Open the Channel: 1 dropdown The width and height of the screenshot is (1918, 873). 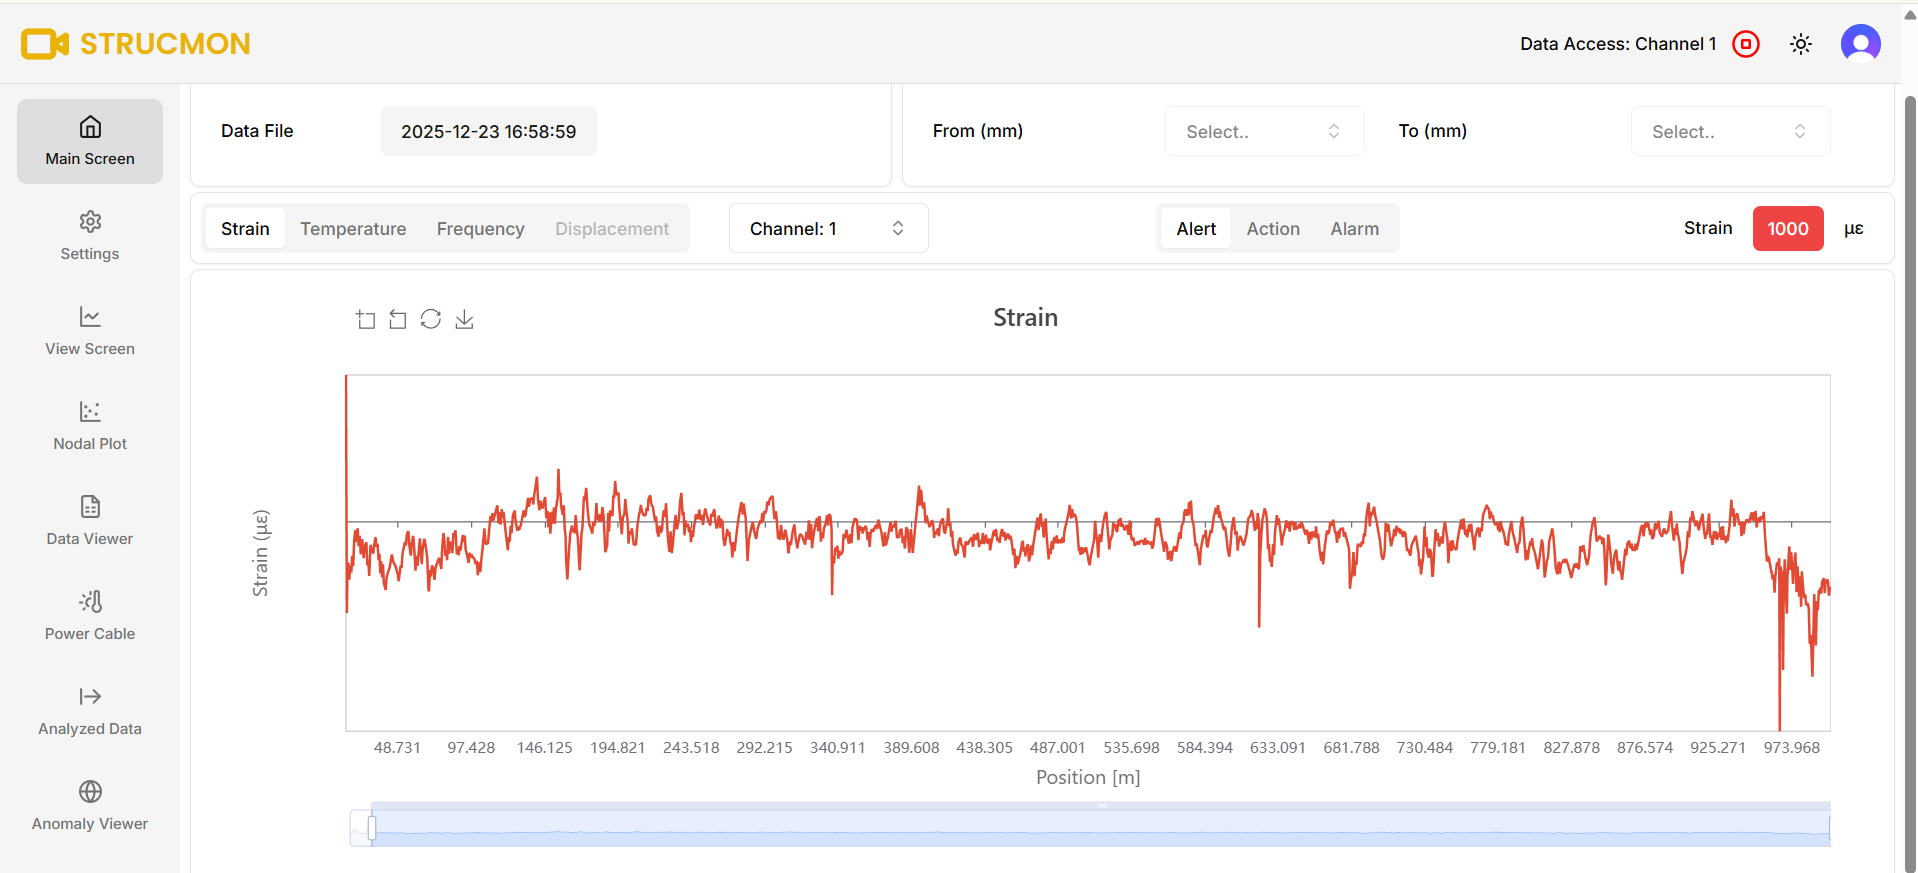click(x=828, y=228)
